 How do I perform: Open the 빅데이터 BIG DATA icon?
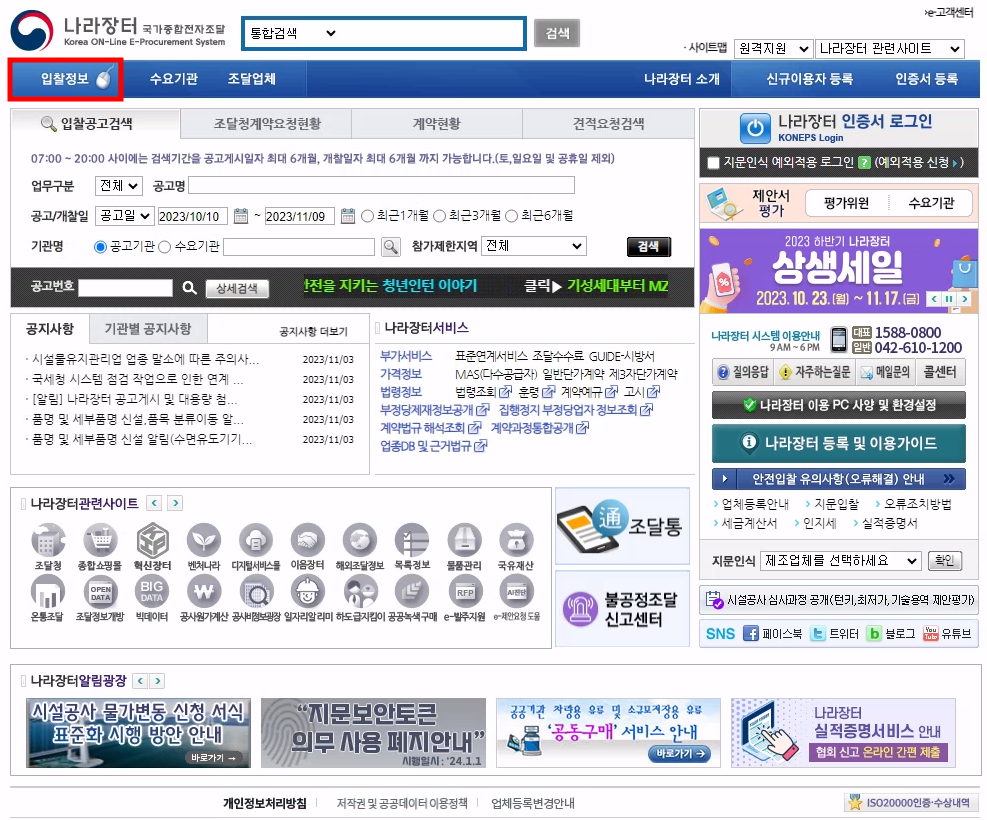(x=152, y=593)
